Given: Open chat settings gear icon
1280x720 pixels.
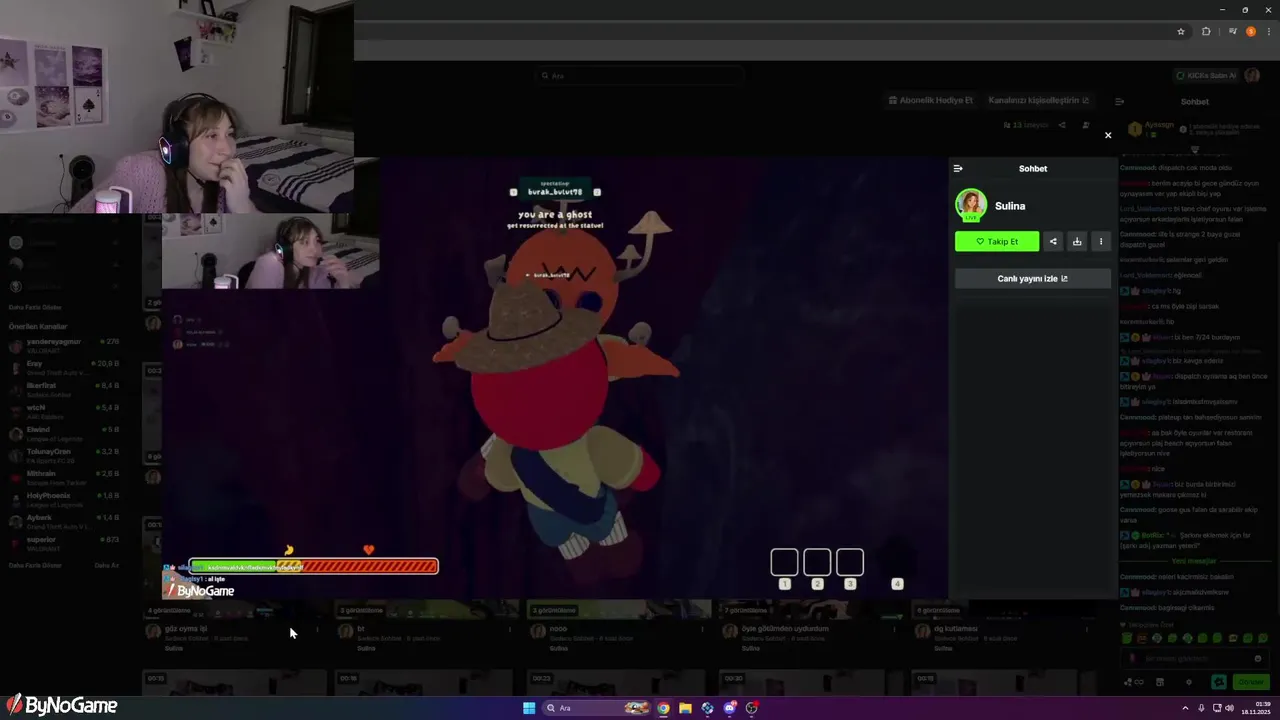Looking at the screenshot, I should [x=1188, y=682].
